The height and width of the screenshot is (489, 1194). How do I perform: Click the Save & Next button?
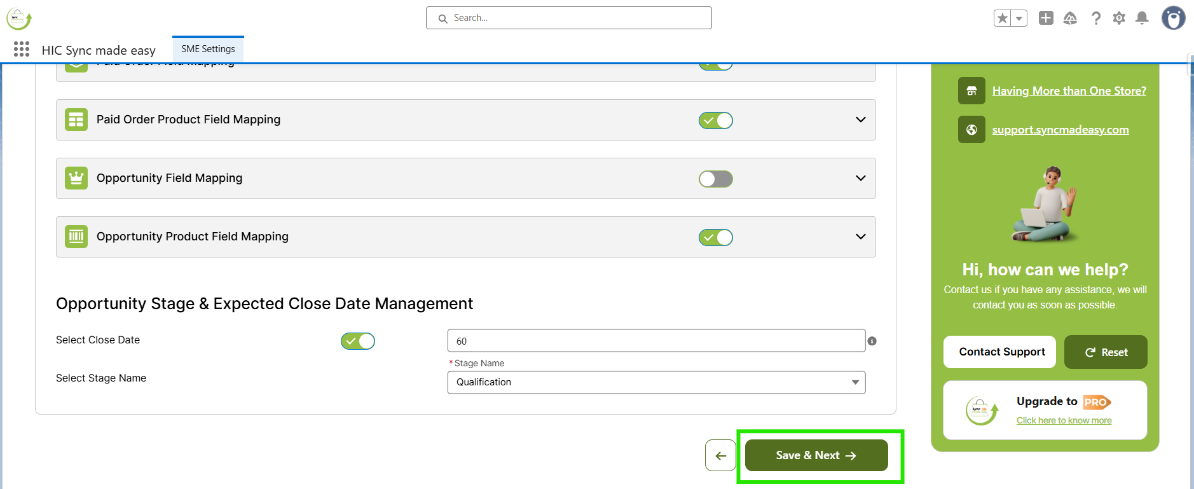point(816,455)
